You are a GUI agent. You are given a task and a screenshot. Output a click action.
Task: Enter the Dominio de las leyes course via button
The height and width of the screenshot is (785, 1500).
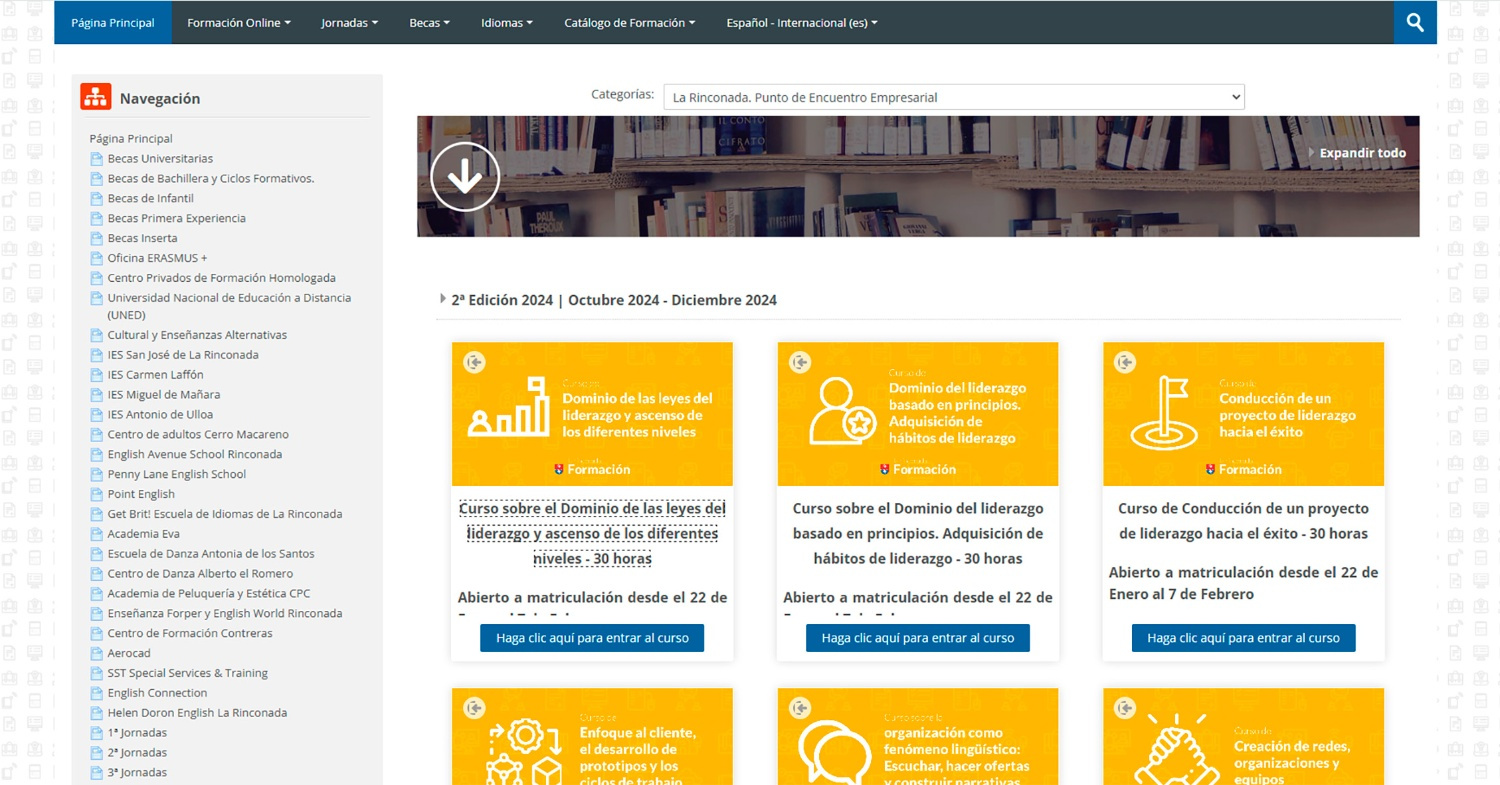click(592, 638)
